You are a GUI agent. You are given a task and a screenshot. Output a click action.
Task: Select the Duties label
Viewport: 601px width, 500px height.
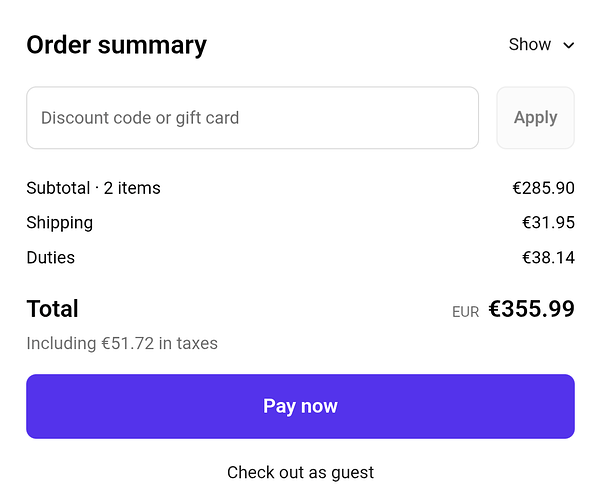click(x=50, y=258)
